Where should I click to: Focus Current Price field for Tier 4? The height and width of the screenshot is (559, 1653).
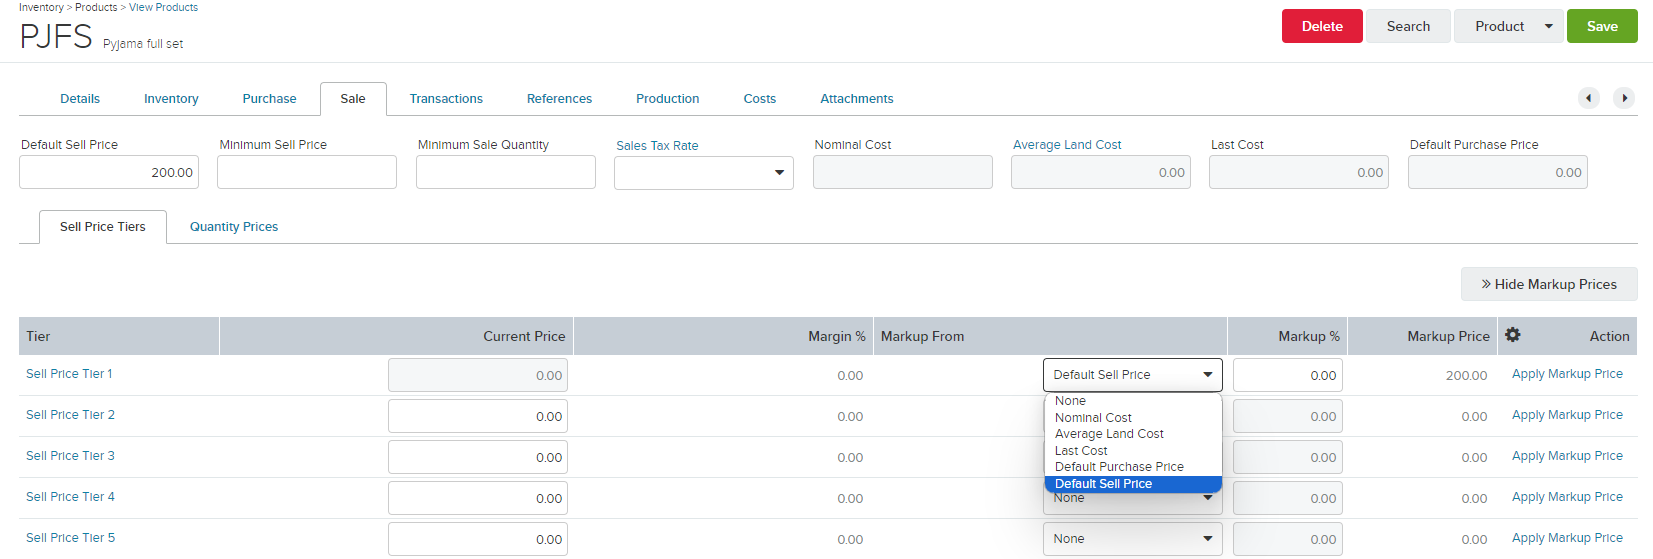coord(478,498)
